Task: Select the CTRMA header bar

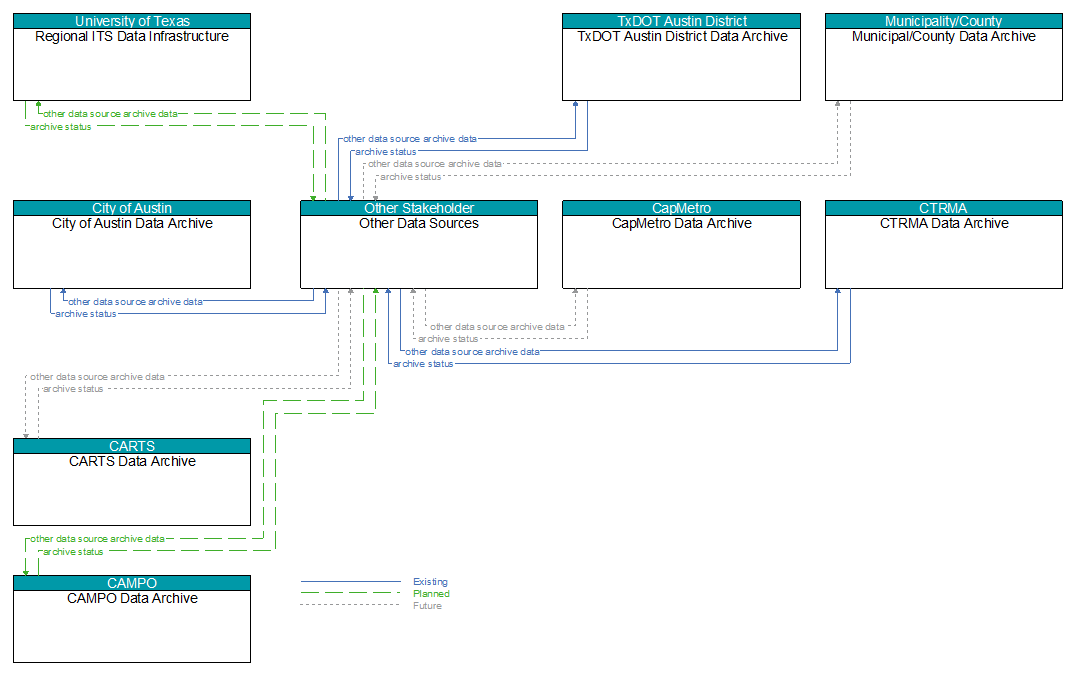Action: click(x=944, y=208)
